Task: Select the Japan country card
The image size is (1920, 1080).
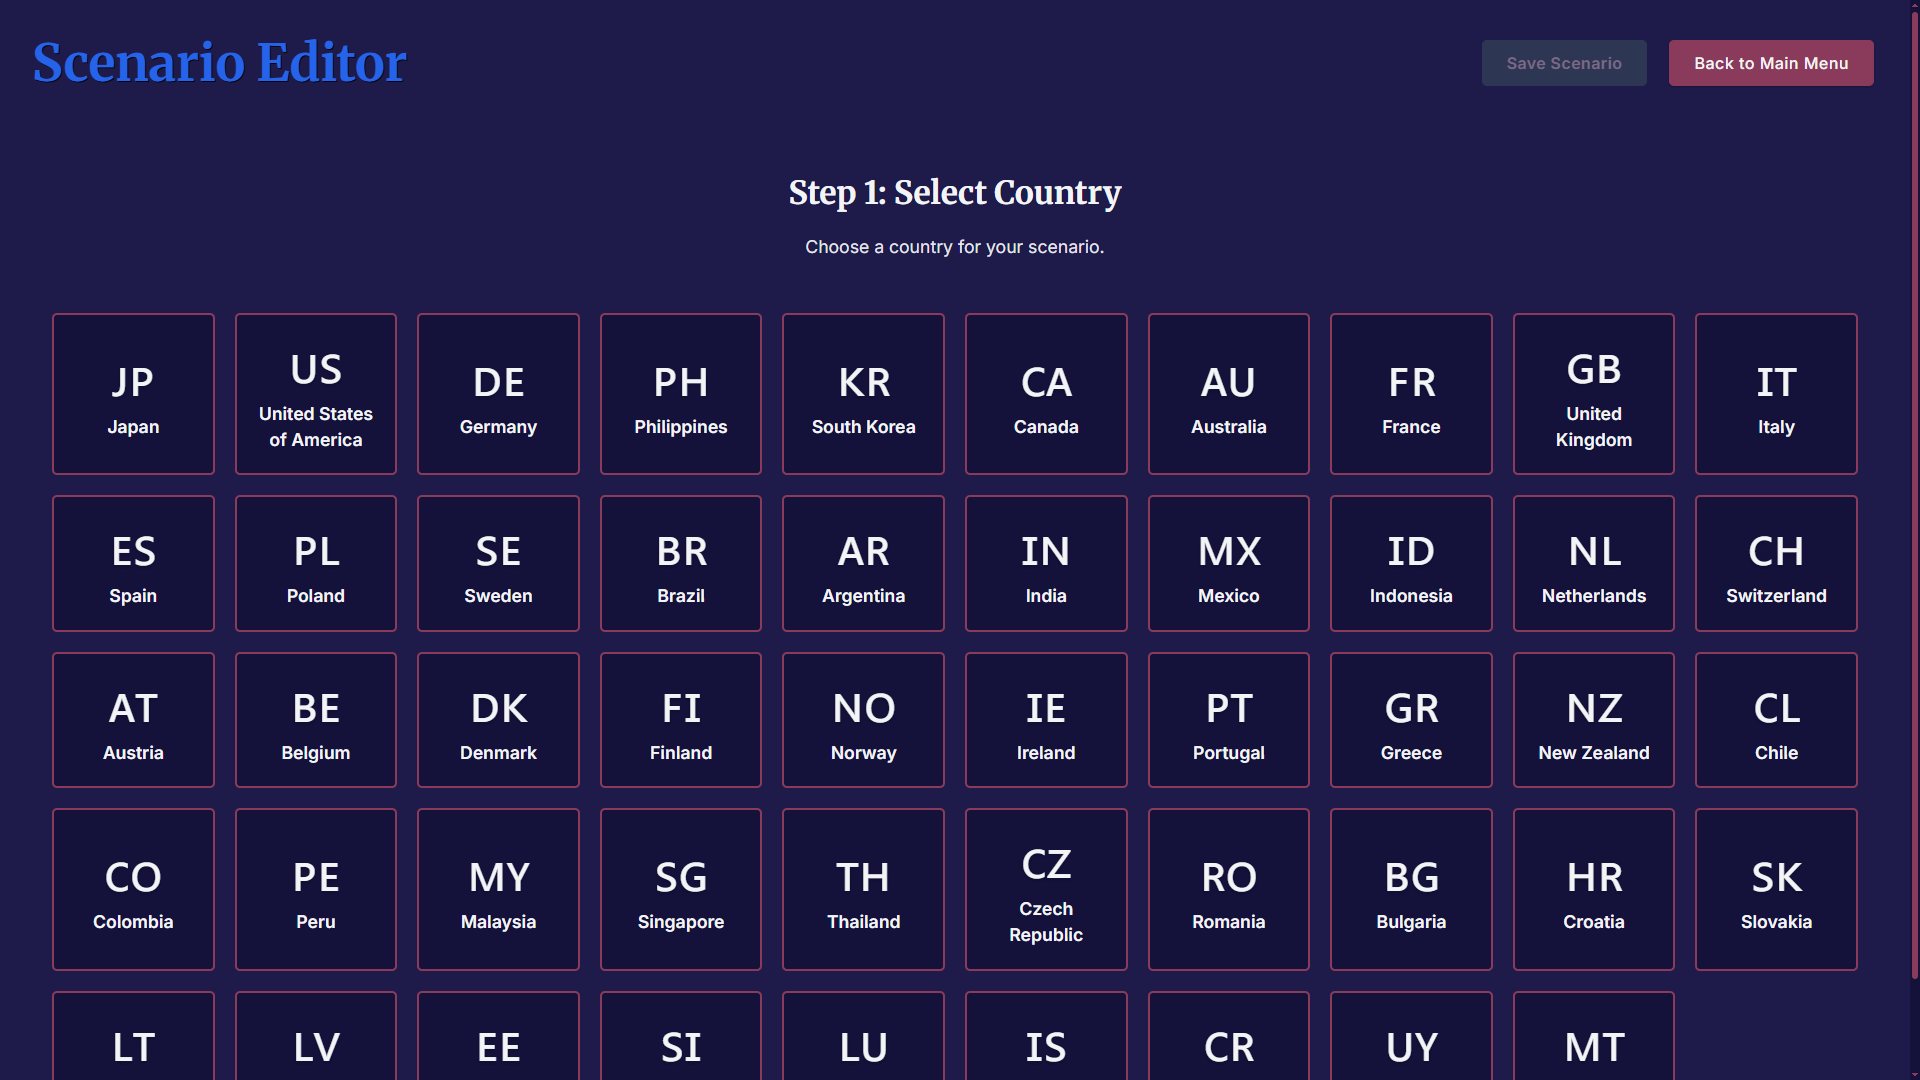Action: point(133,394)
